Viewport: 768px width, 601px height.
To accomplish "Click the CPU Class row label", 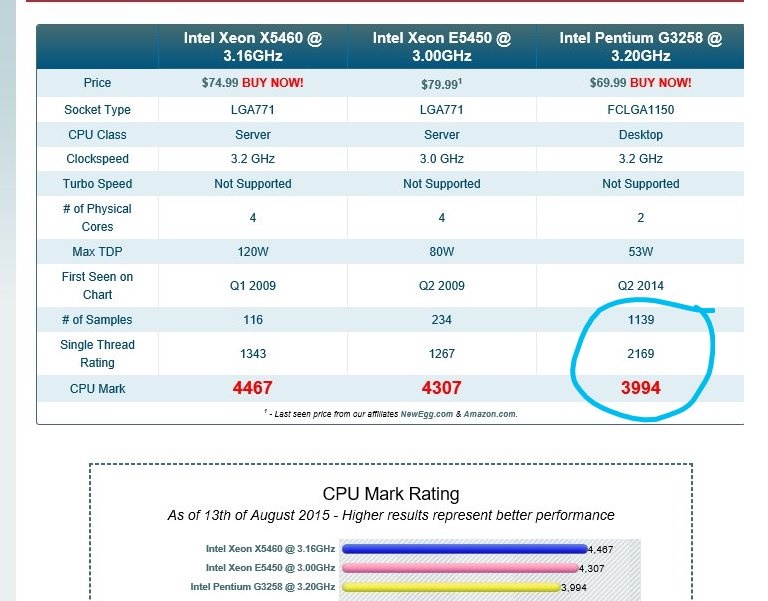I will [x=97, y=135].
